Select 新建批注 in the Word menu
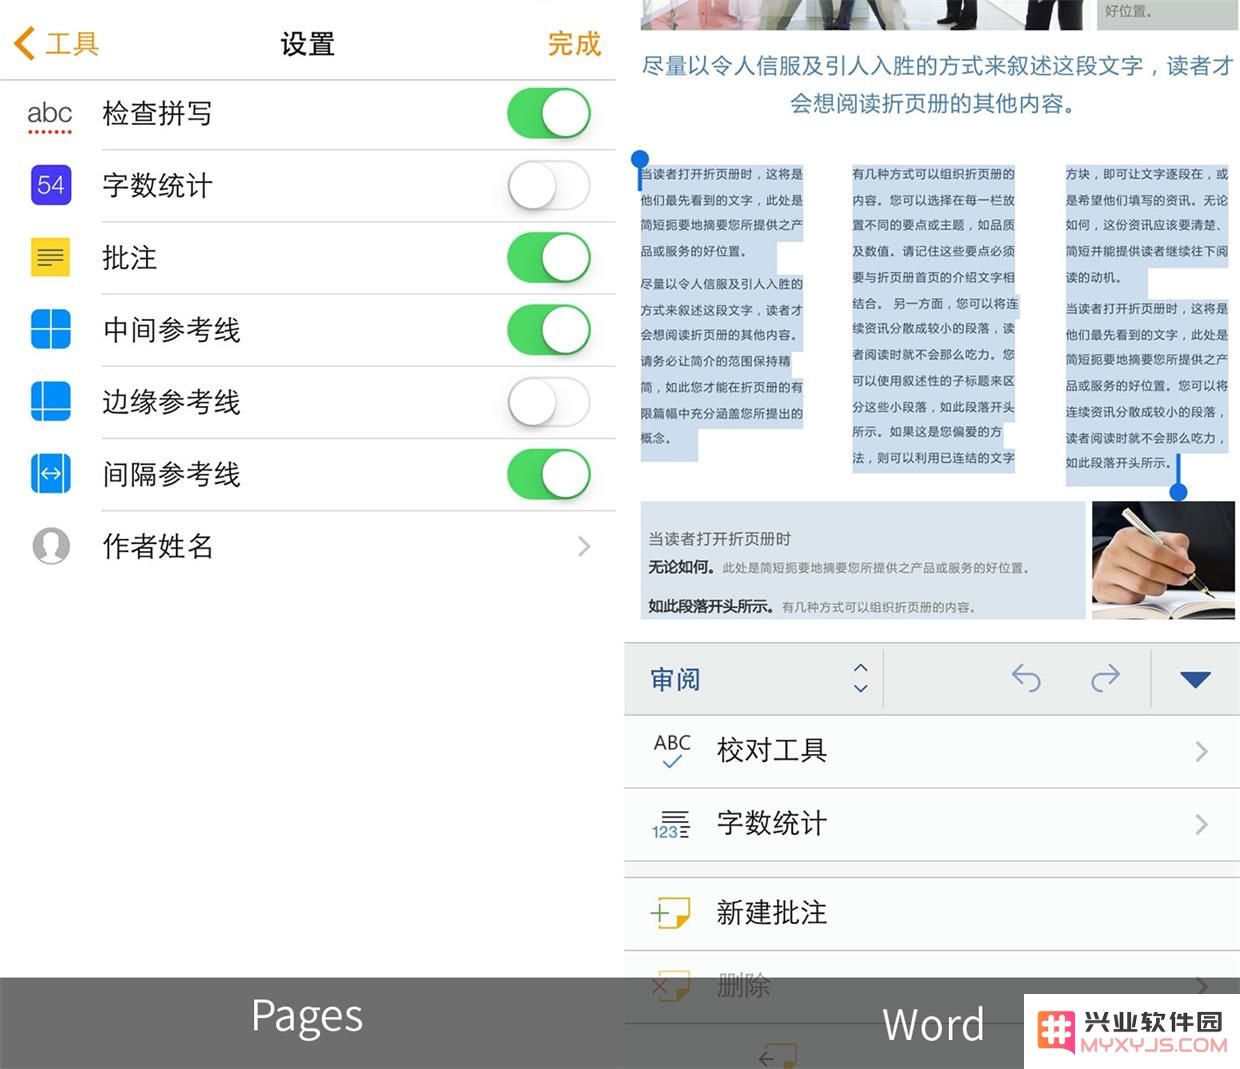This screenshot has height=1069, width=1240. tap(932, 913)
